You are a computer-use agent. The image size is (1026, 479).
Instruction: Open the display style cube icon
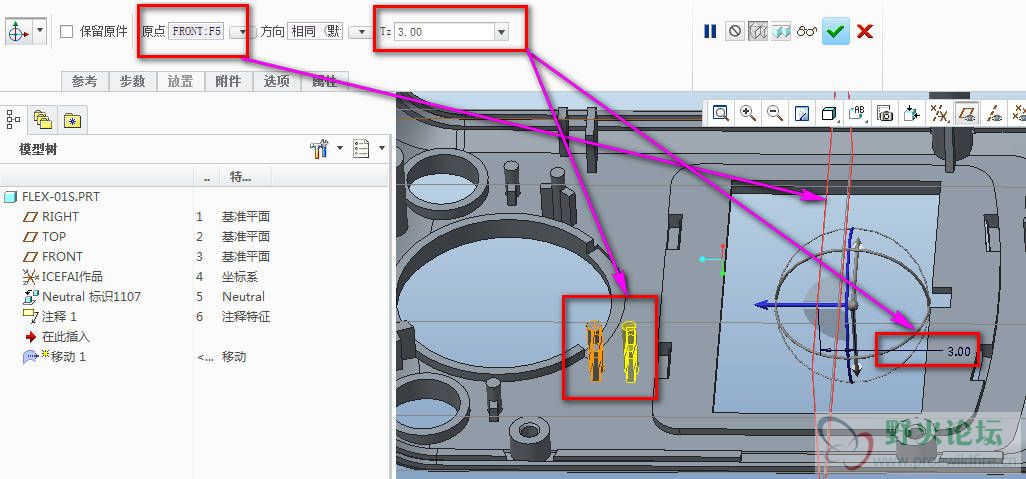(830, 114)
